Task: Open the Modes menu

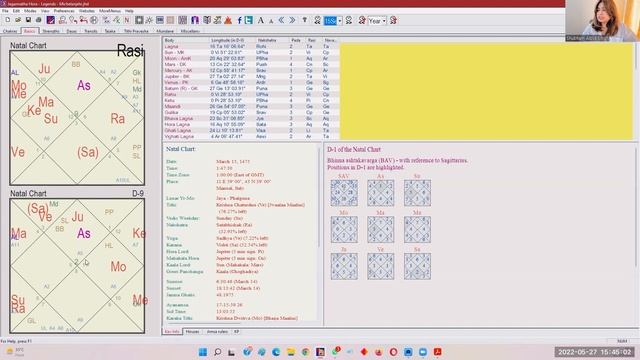Action: click(30, 11)
